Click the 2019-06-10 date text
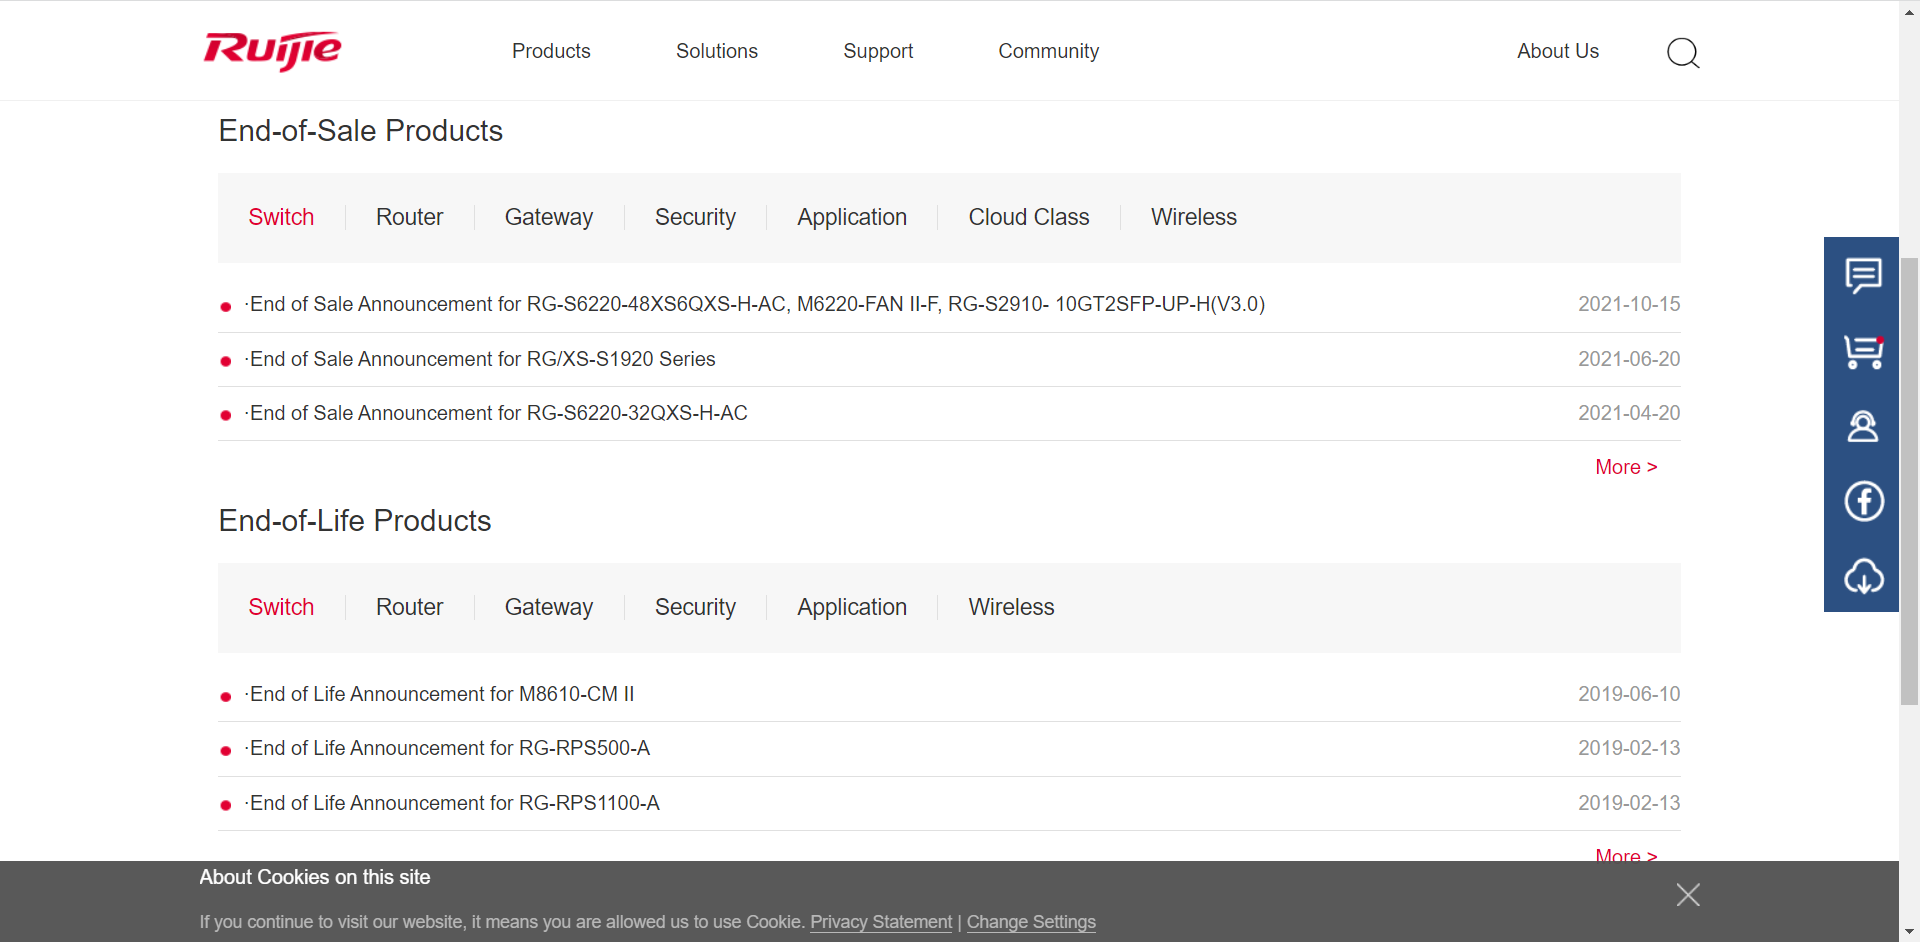This screenshot has height=942, width=1920. [1629, 694]
